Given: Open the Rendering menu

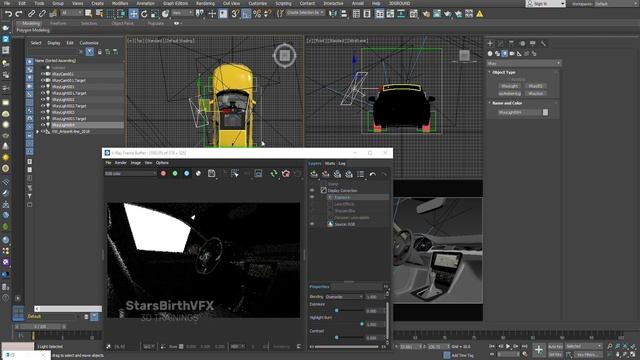Looking at the screenshot, I should (x=205, y=3).
